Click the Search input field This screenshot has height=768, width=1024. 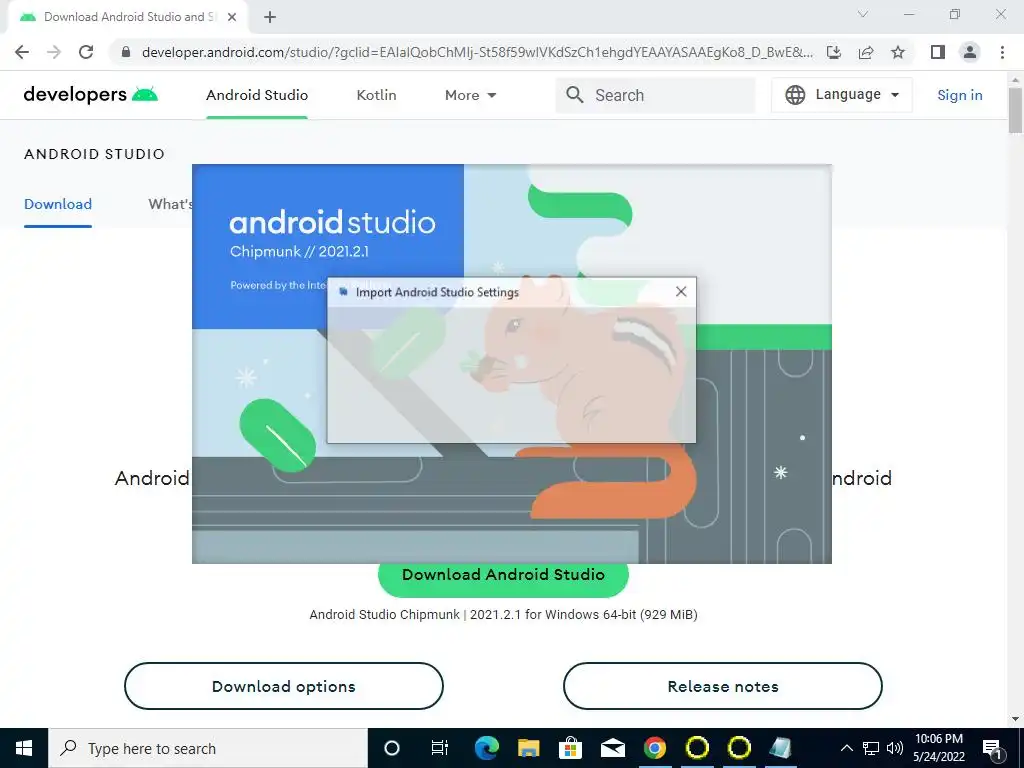656,95
